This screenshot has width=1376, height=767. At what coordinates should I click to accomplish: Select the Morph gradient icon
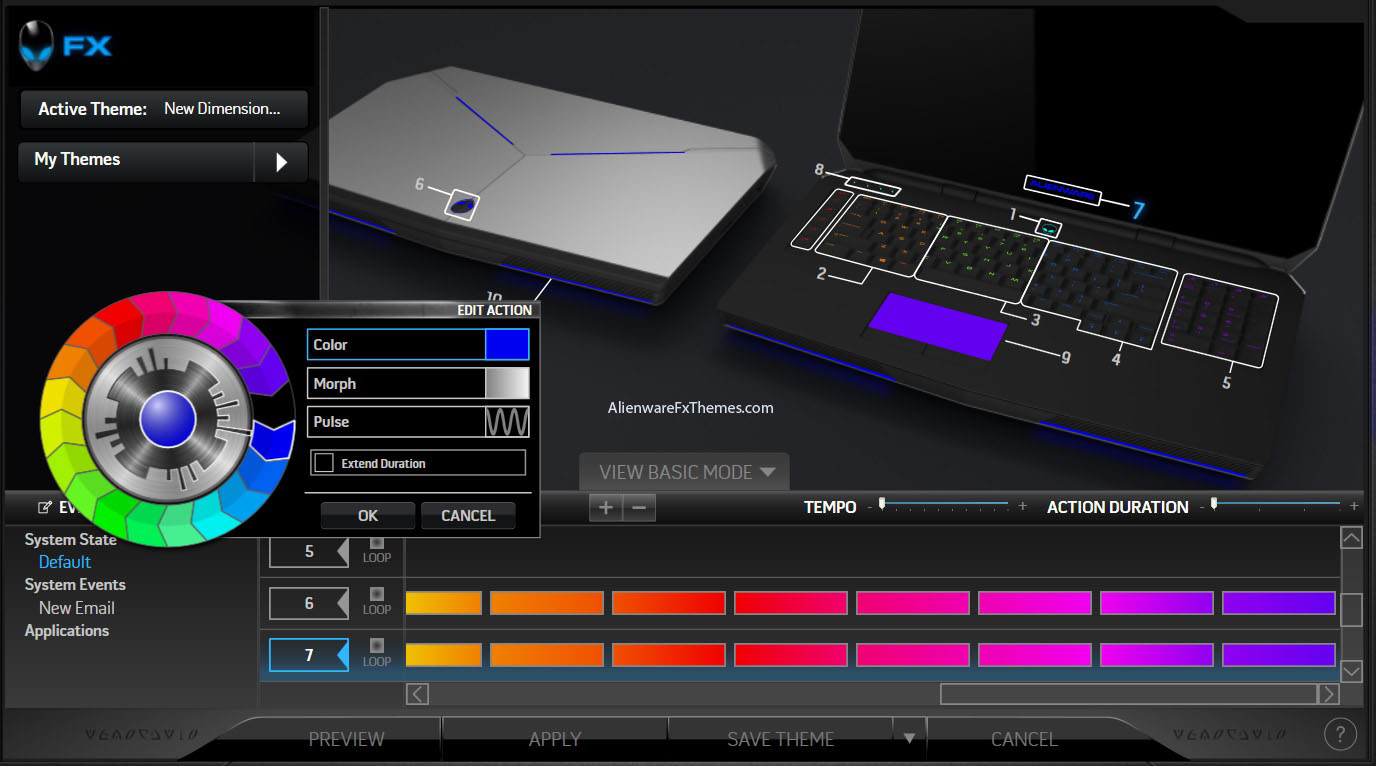[507, 383]
